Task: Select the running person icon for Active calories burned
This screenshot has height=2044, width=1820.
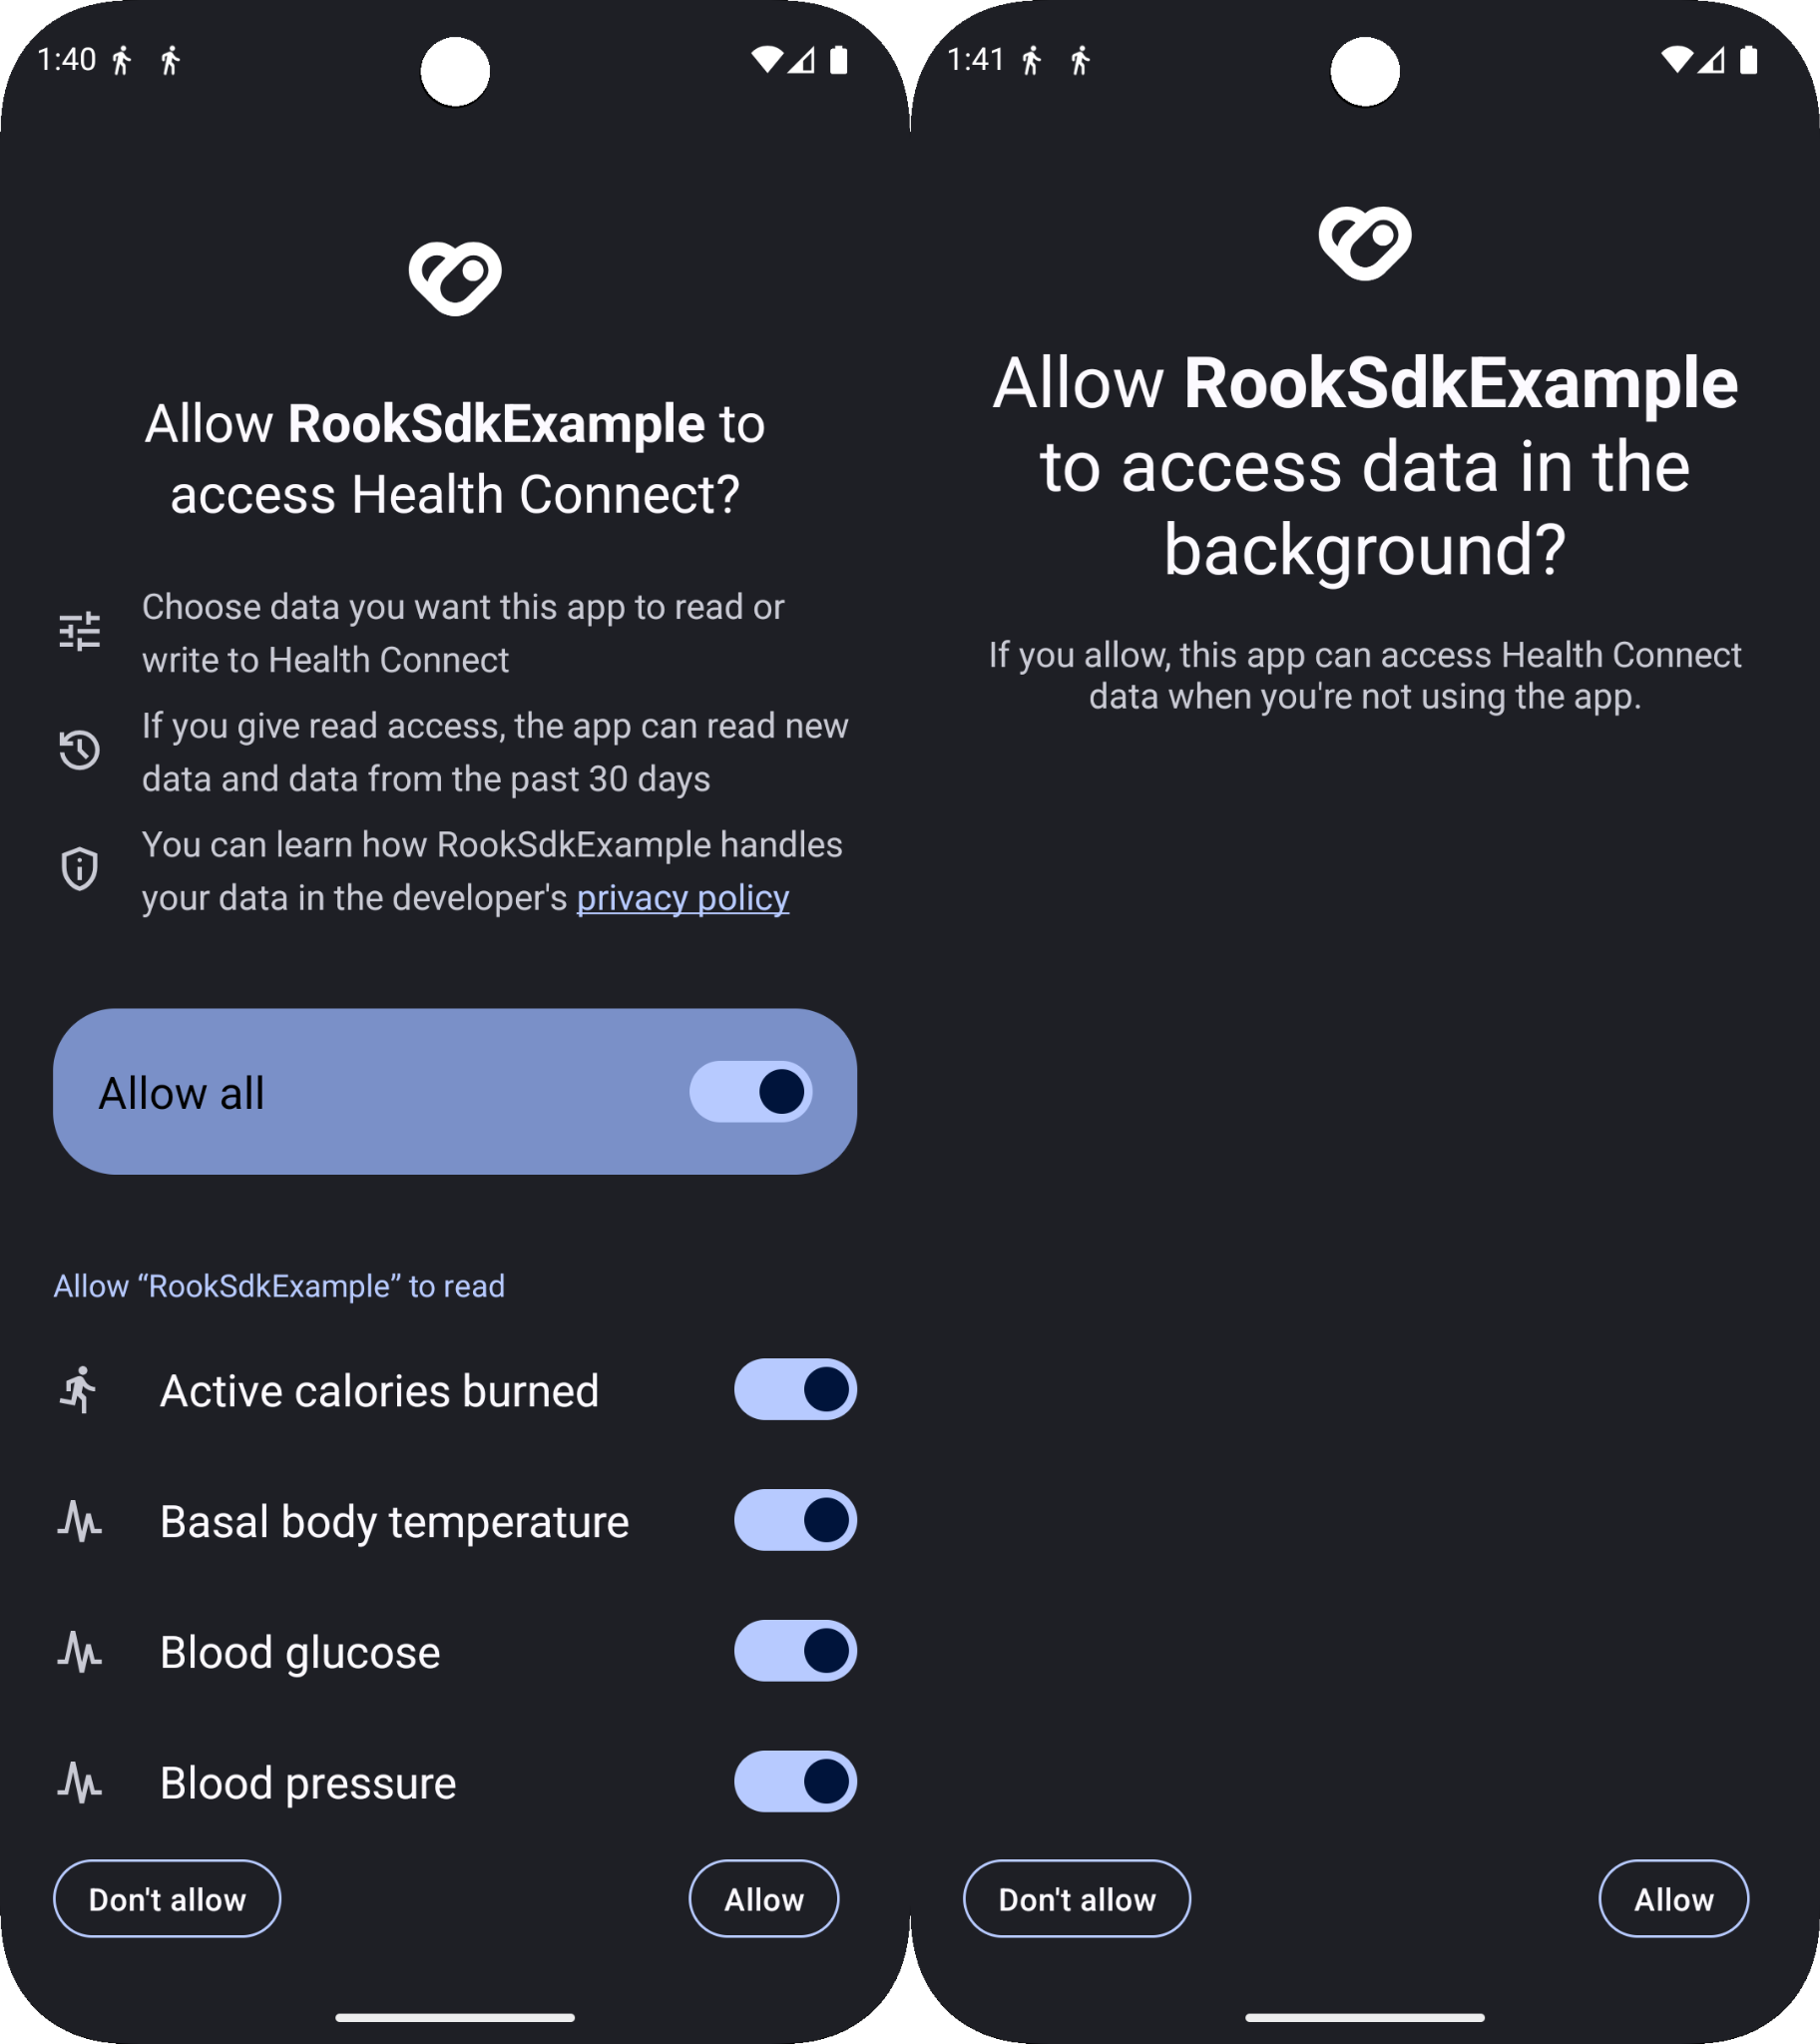Action: 80,1390
